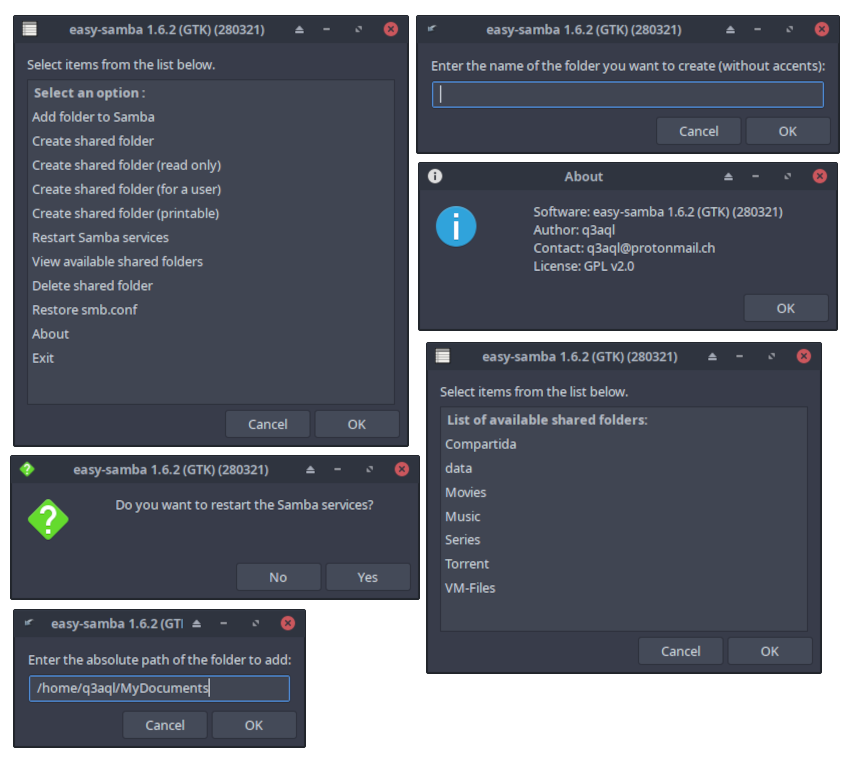Open window menu icon of the folder name dialog
Viewport: 850px width, 760px height.
click(x=432, y=29)
